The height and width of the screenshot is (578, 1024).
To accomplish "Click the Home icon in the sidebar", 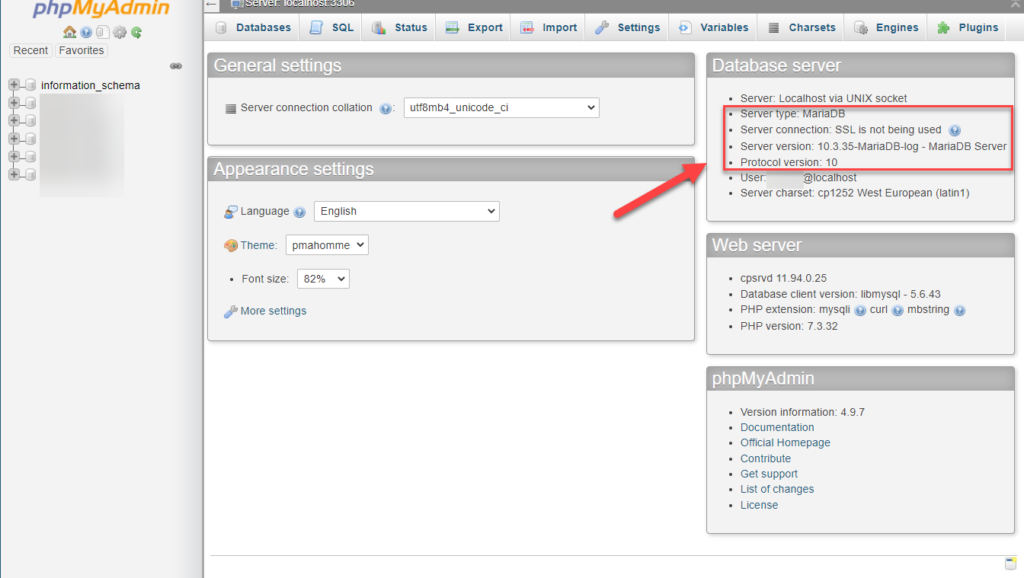I will tap(69, 32).
